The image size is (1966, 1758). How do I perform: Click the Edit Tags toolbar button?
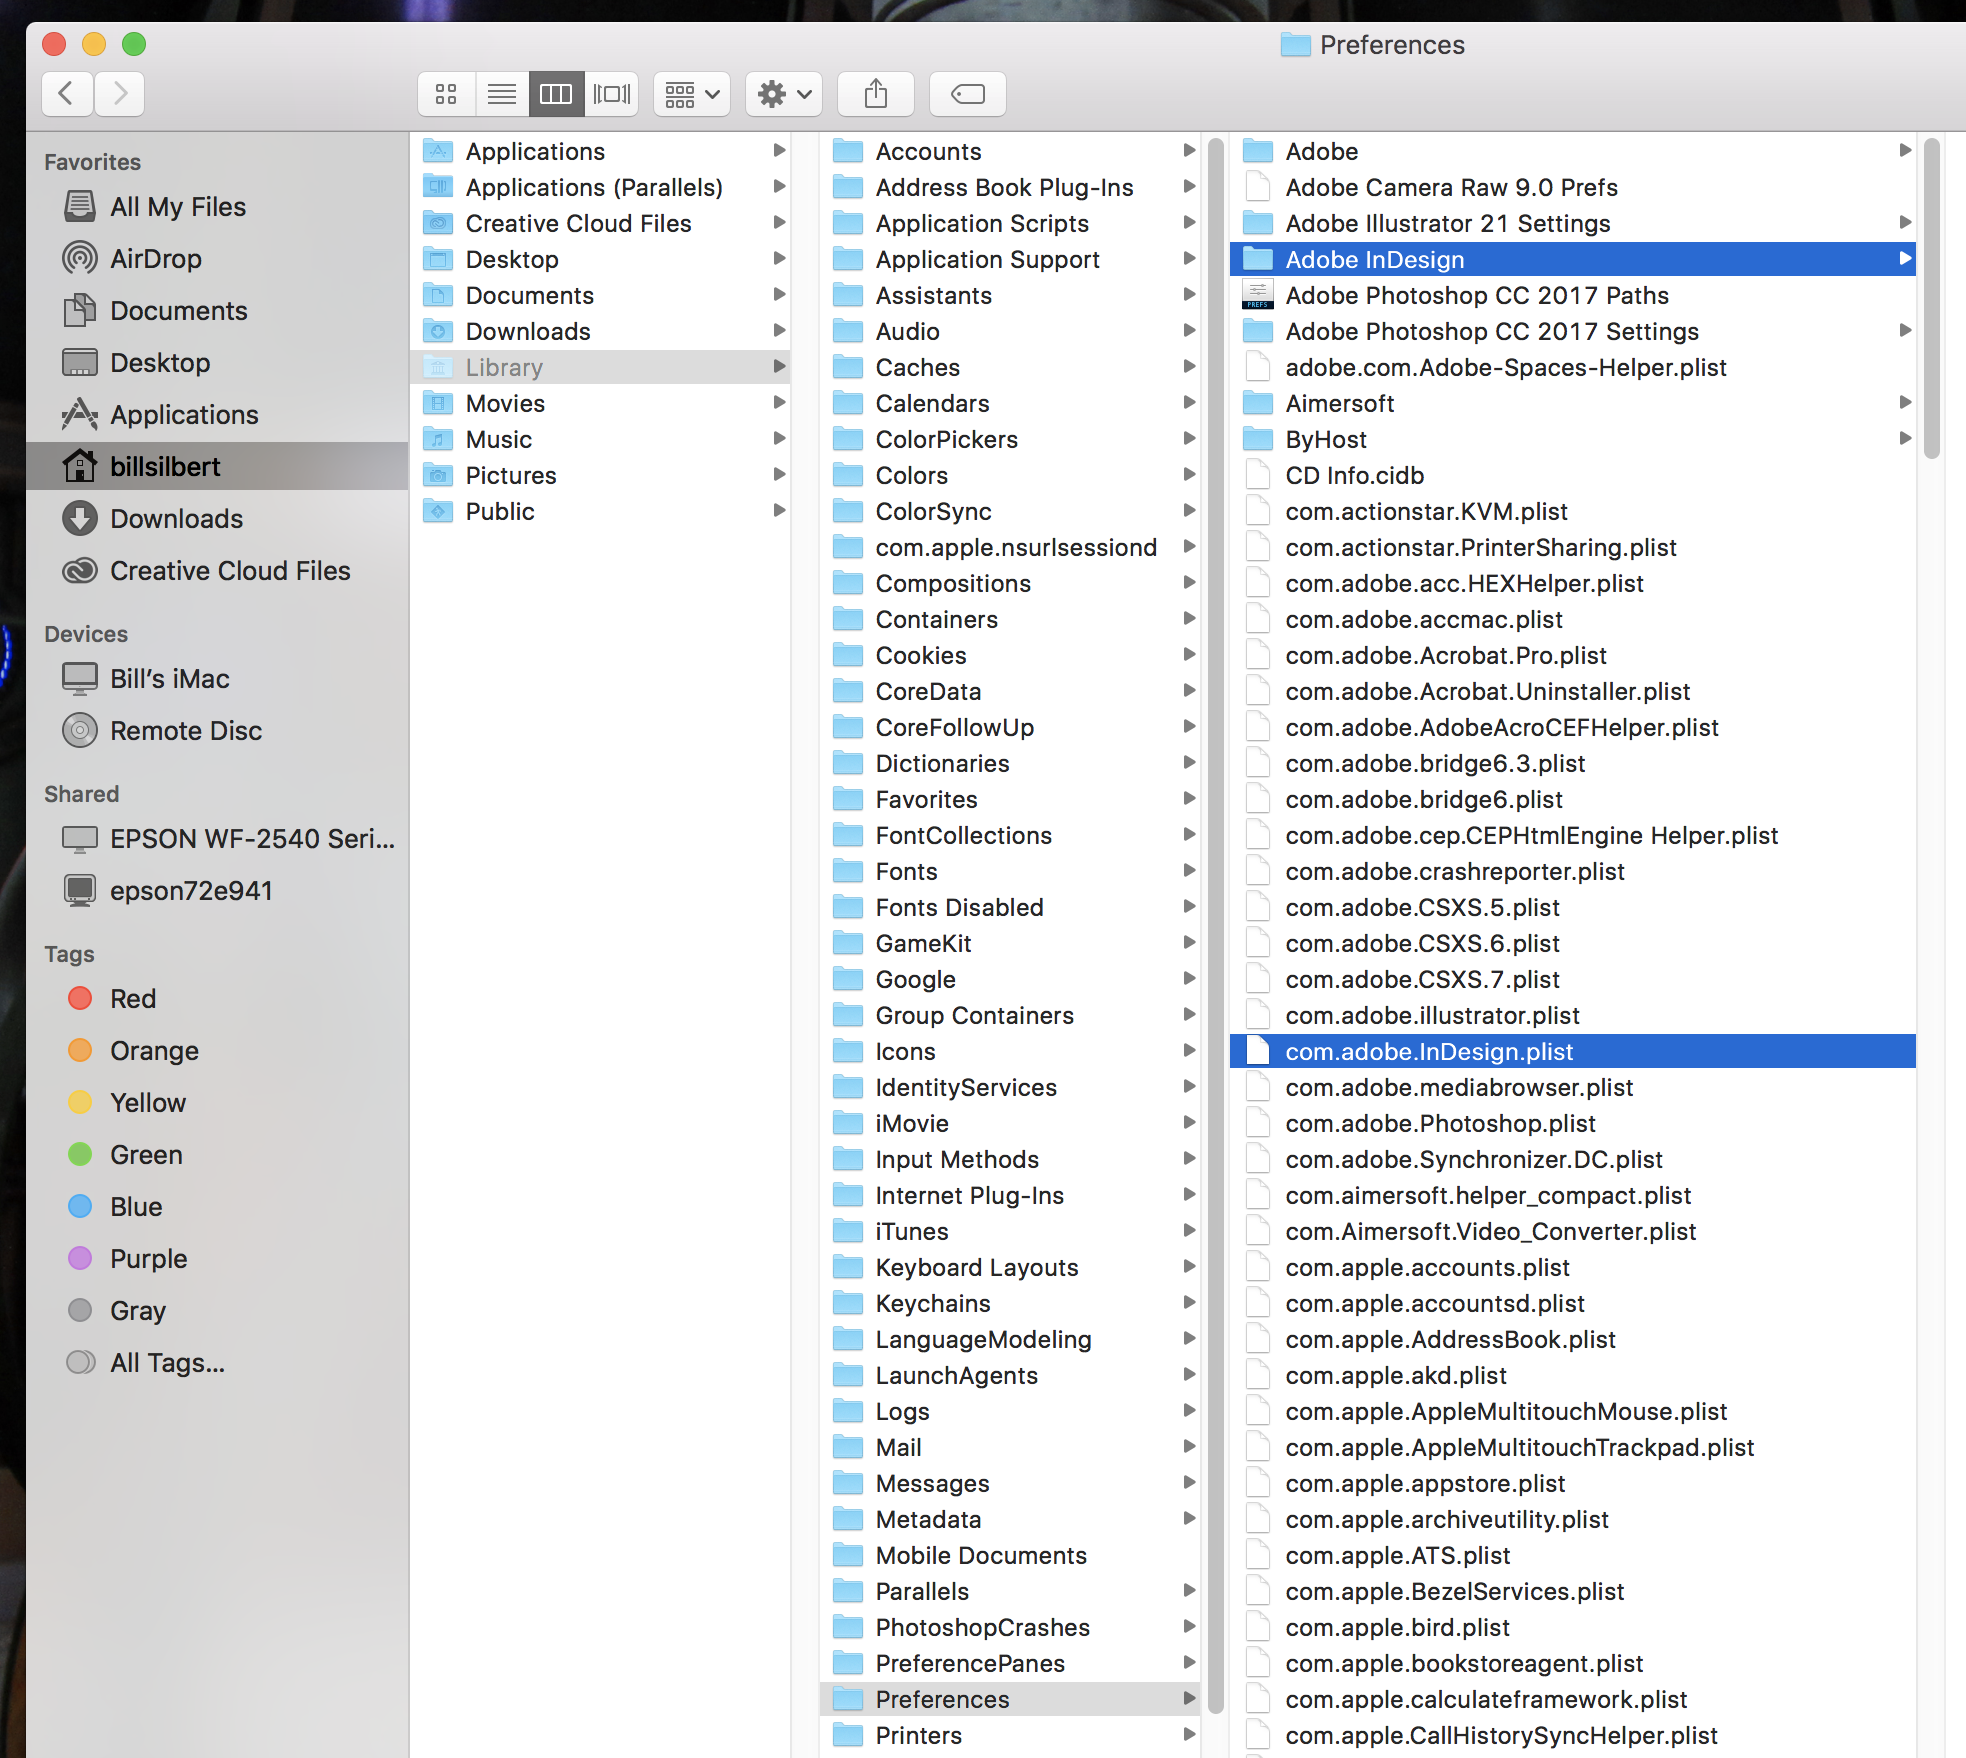tap(968, 94)
